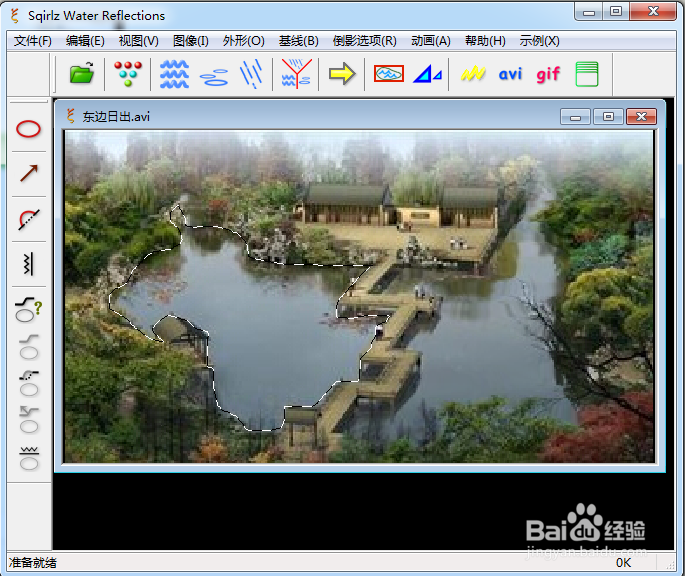The image size is (685, 576).
Task: Minimize the 东边日出.avi document window
Action: coord(575,117)
